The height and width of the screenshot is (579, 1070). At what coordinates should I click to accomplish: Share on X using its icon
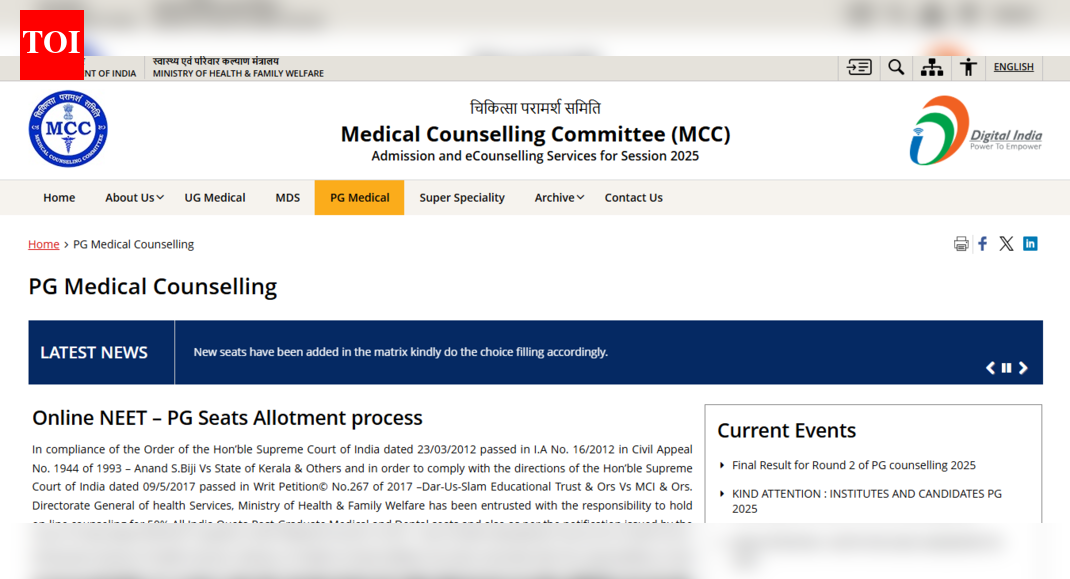[x=1006, y=243]
